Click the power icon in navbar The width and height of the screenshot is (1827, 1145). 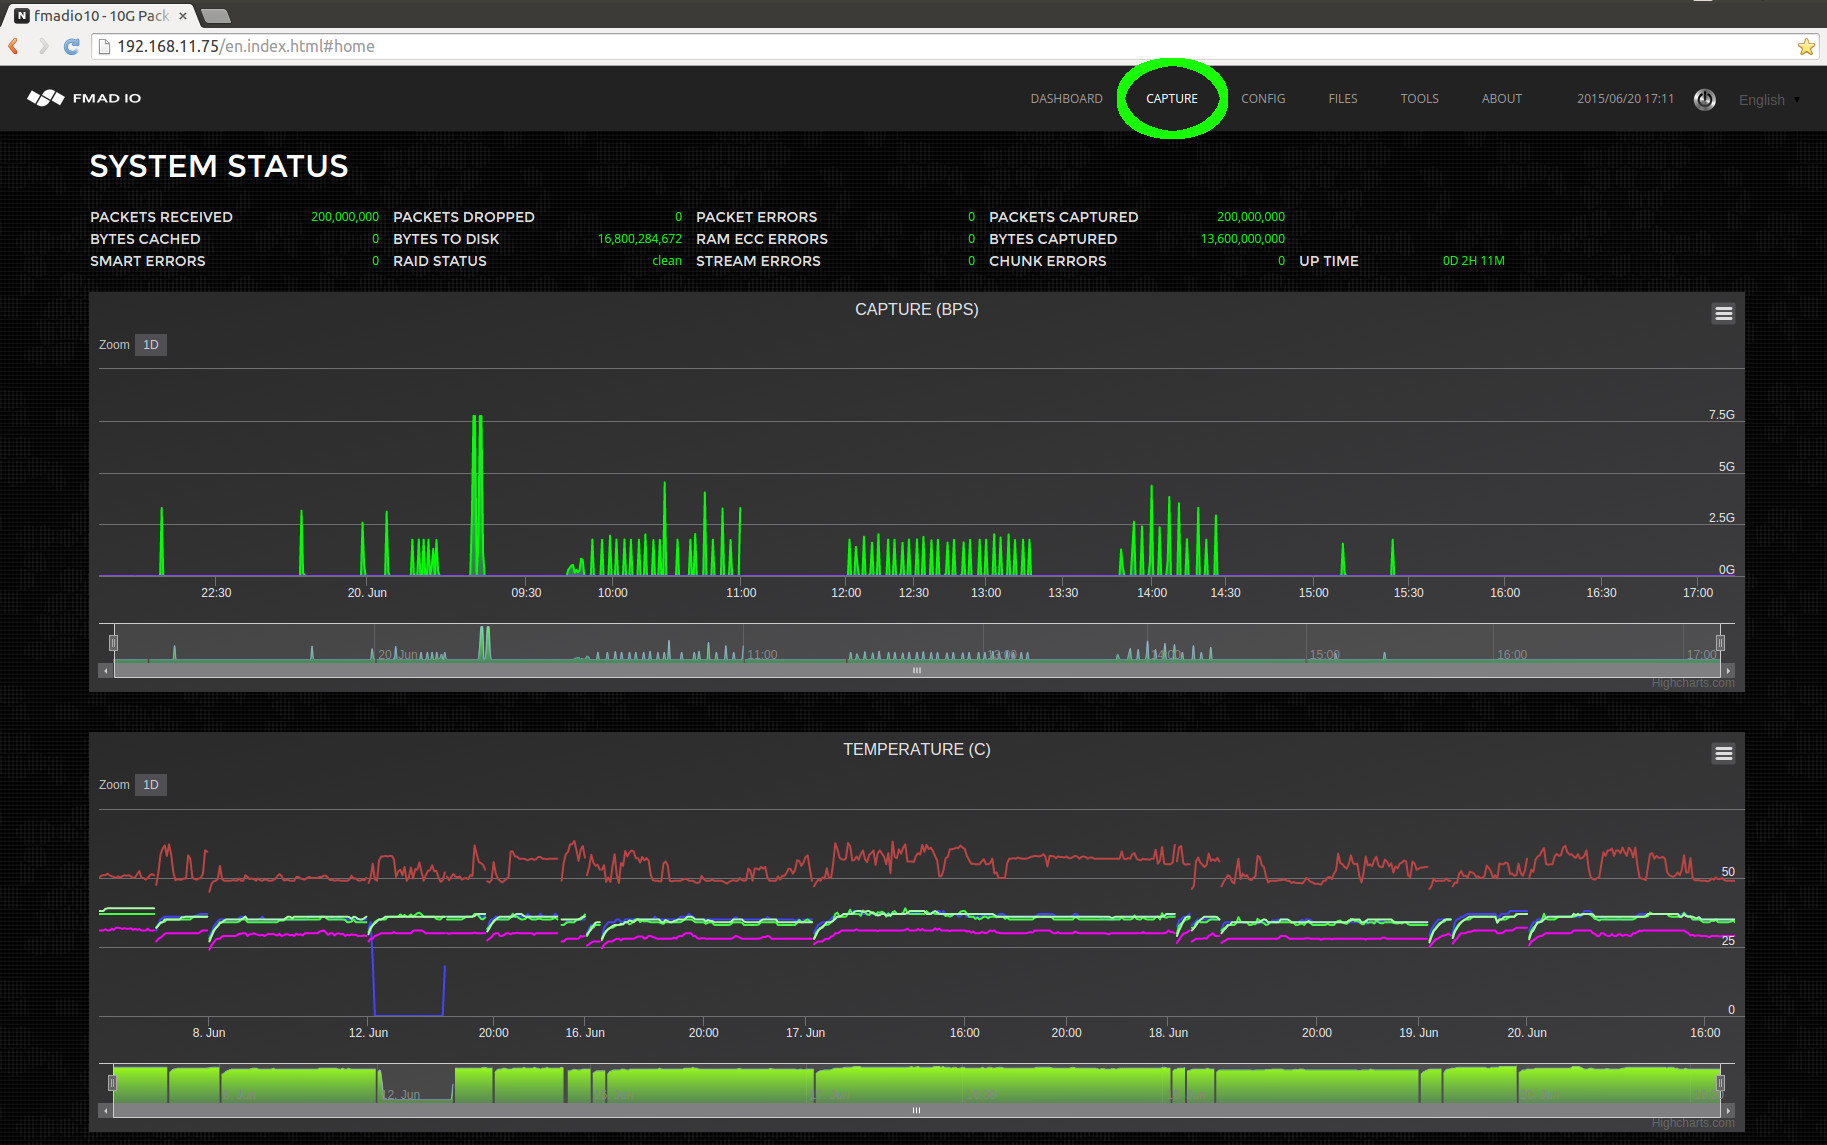[1704, 99]
